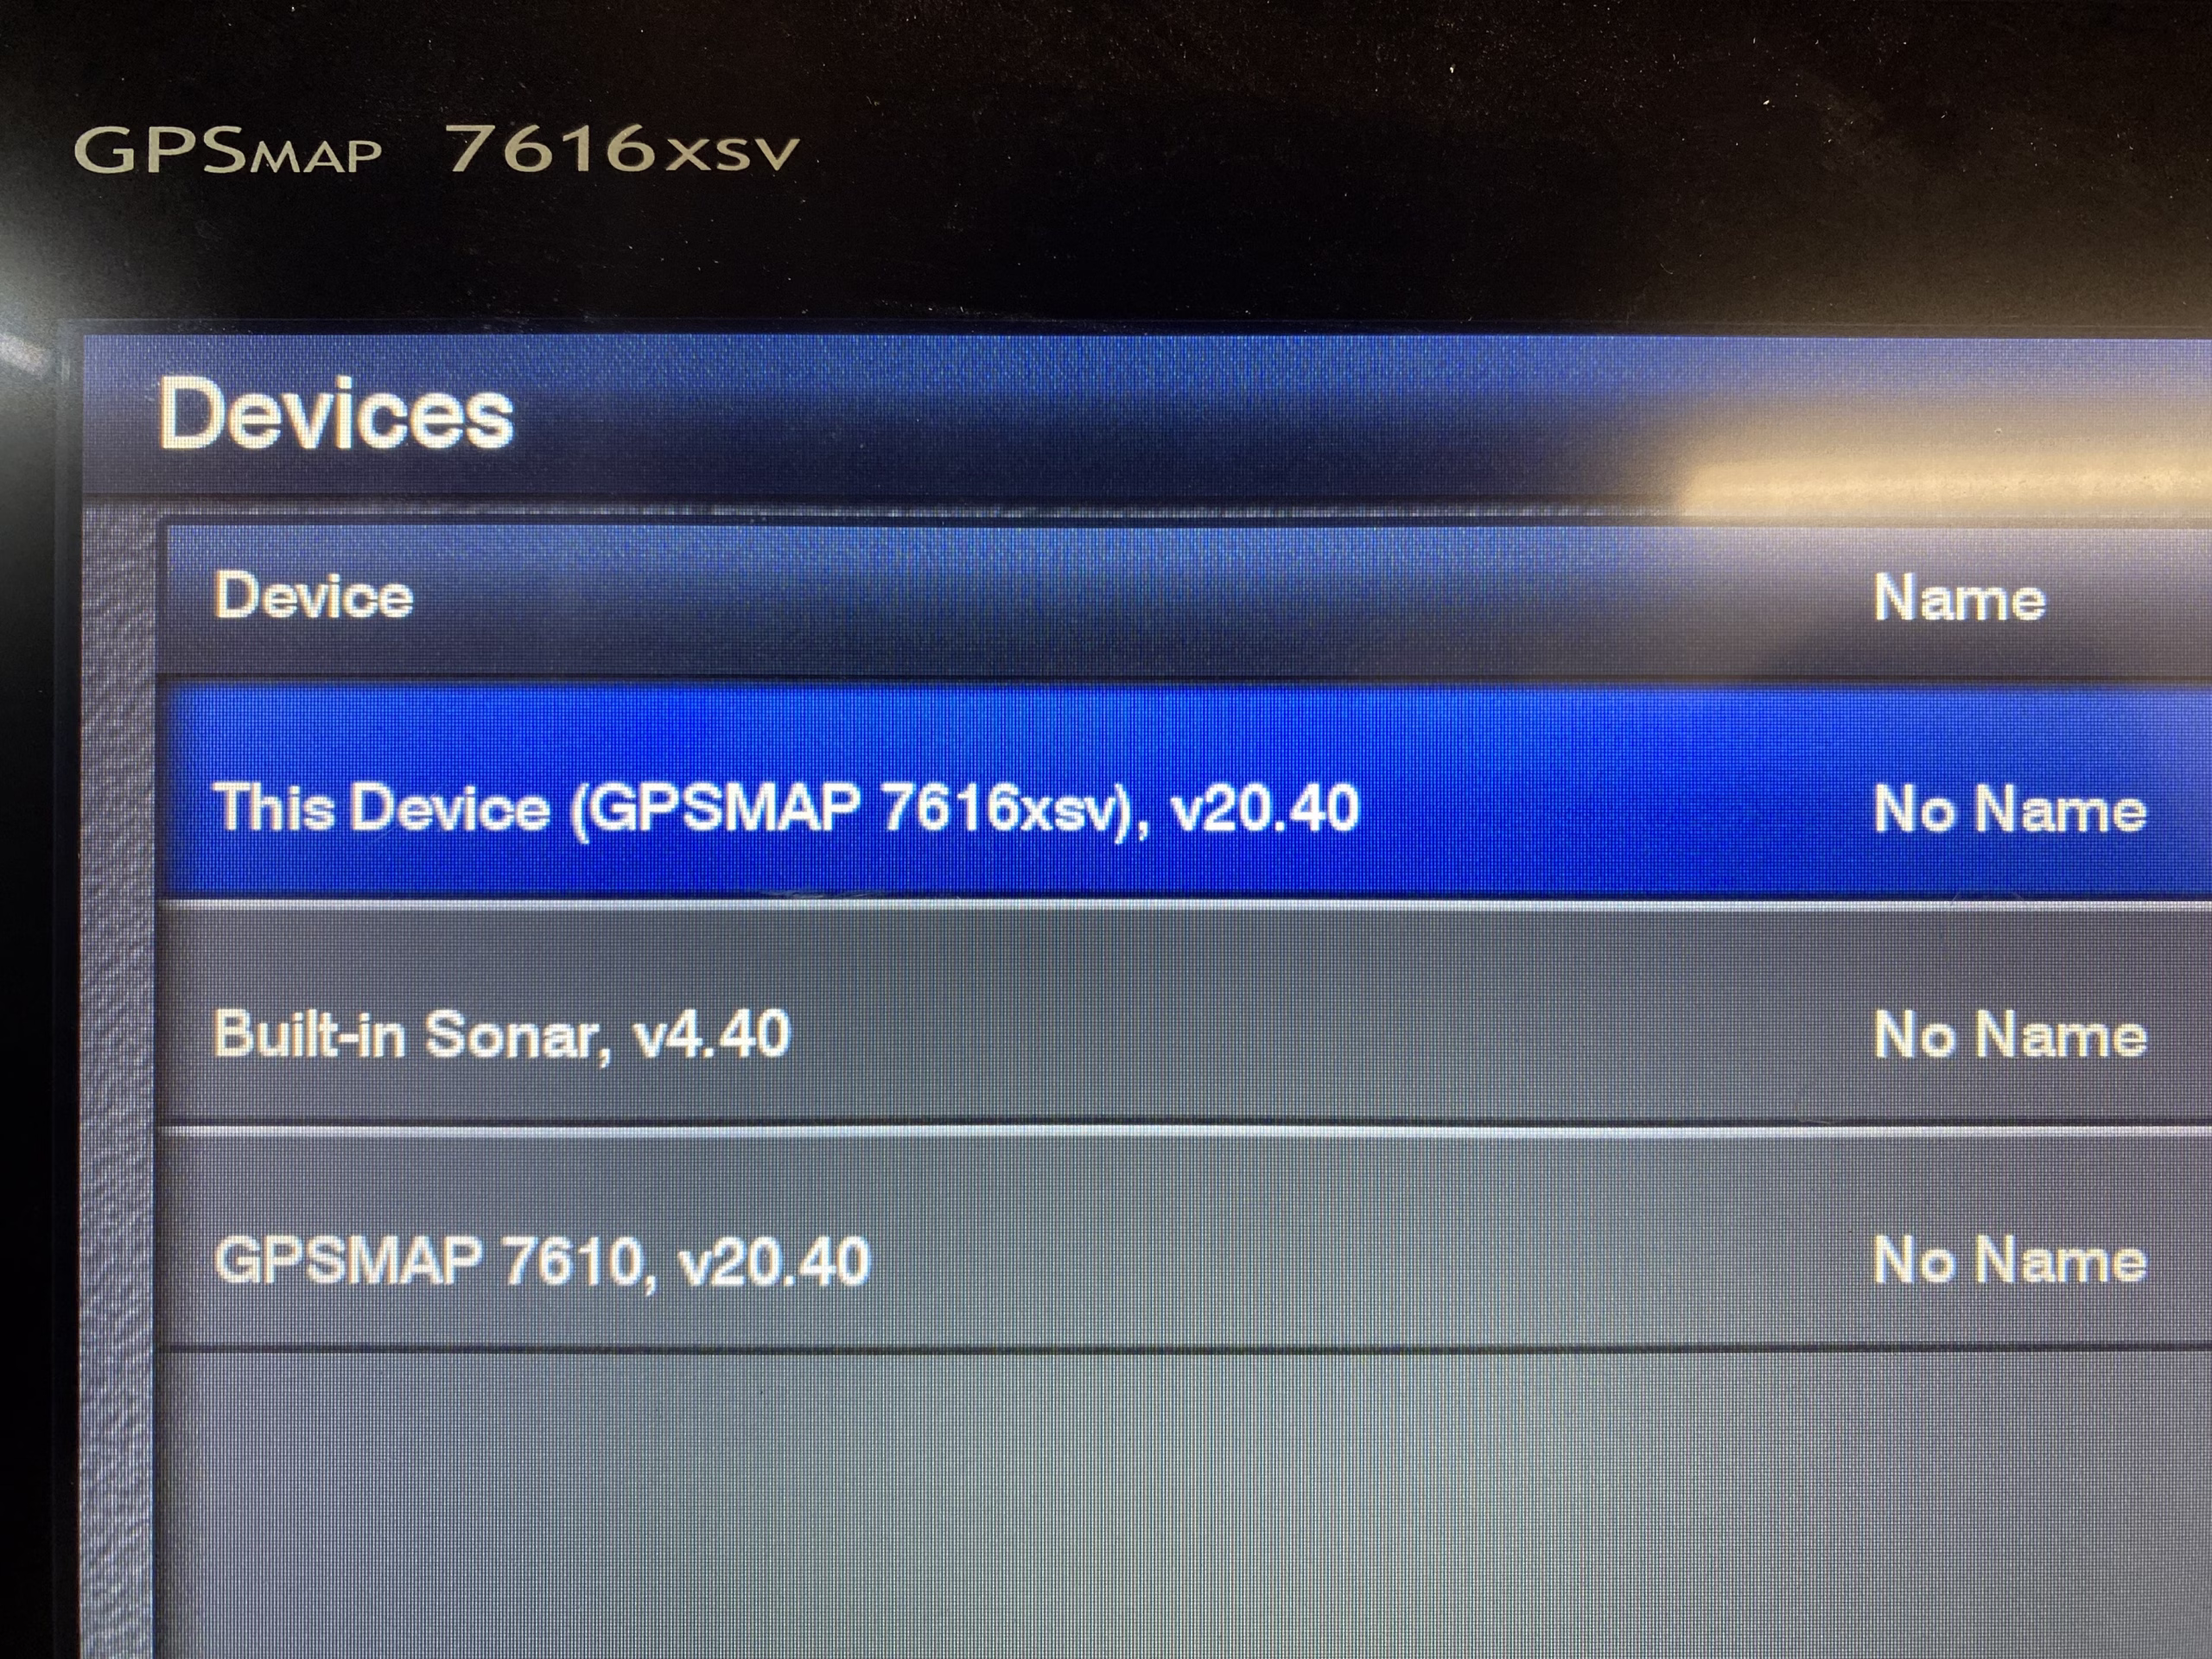The width and height of the screenshot is (2212, 1659).
Task: Tap the GPSMAP brand label on the bezel
Action: click(228, 152)
